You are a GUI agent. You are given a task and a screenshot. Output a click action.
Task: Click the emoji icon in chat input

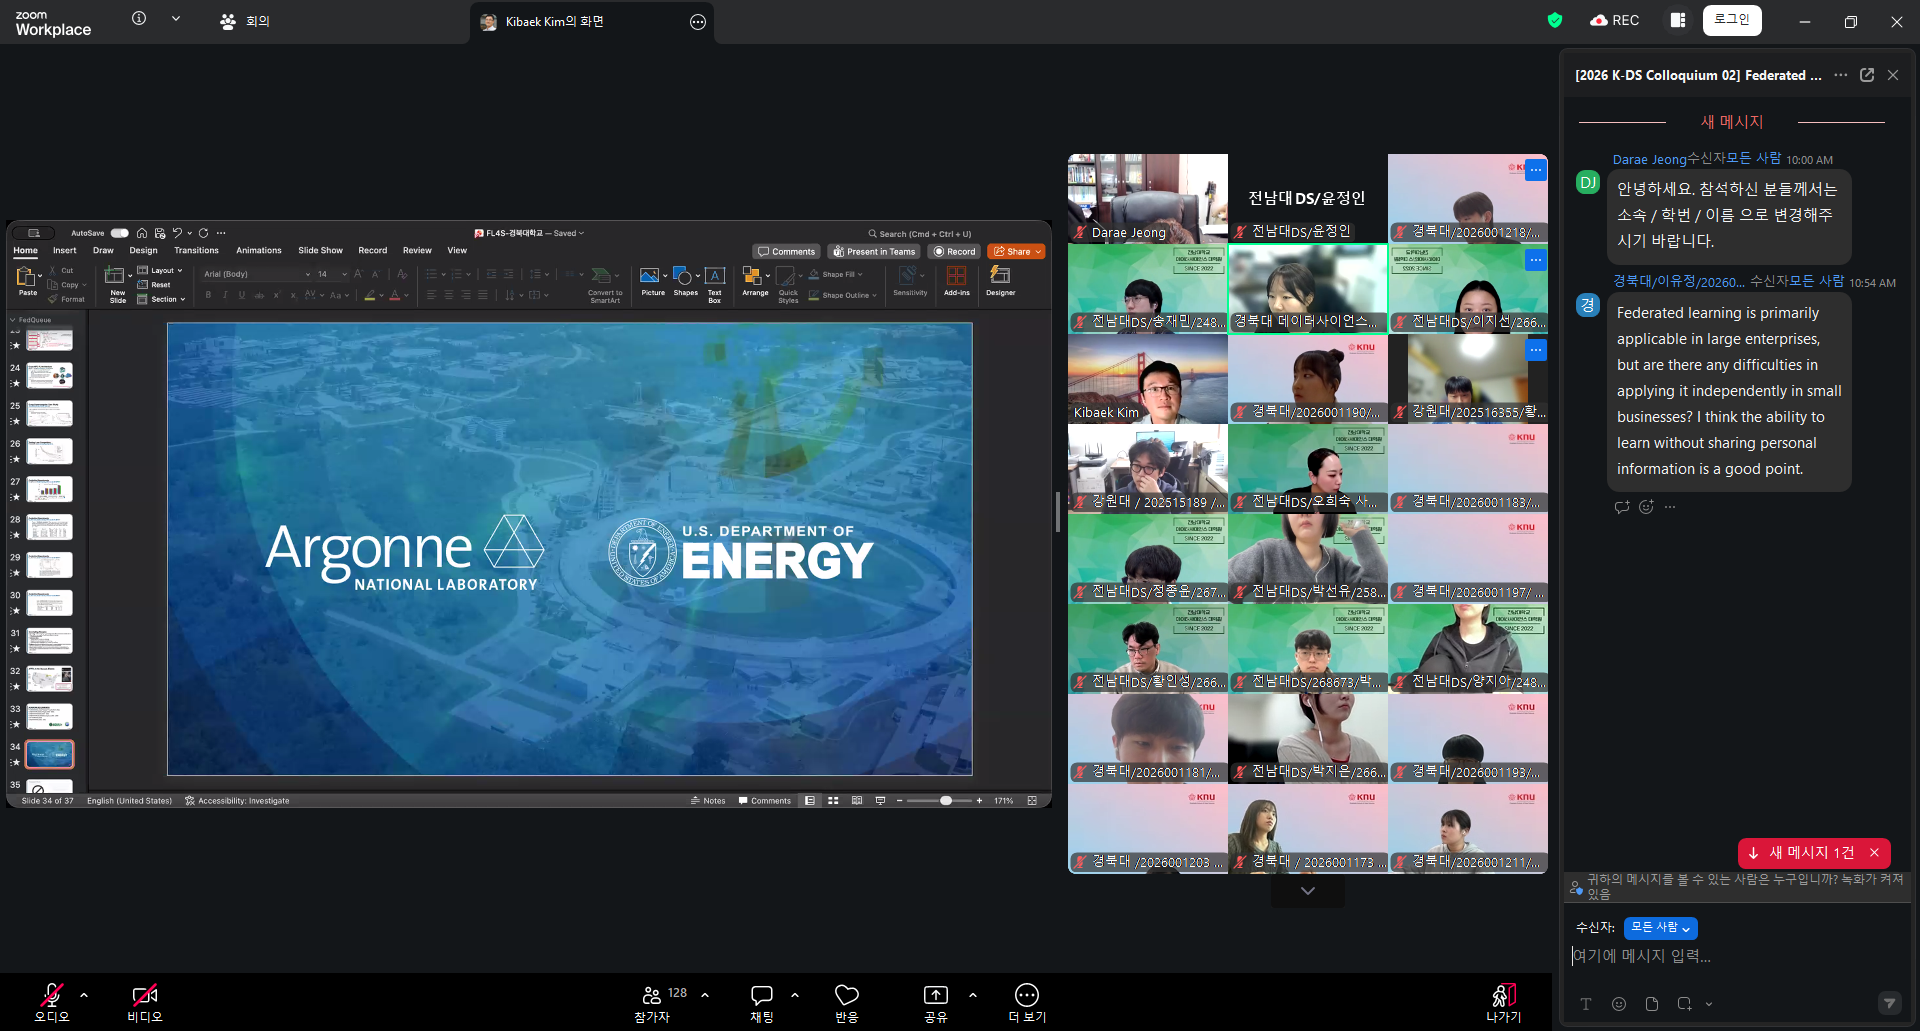coord(1619,1004)
